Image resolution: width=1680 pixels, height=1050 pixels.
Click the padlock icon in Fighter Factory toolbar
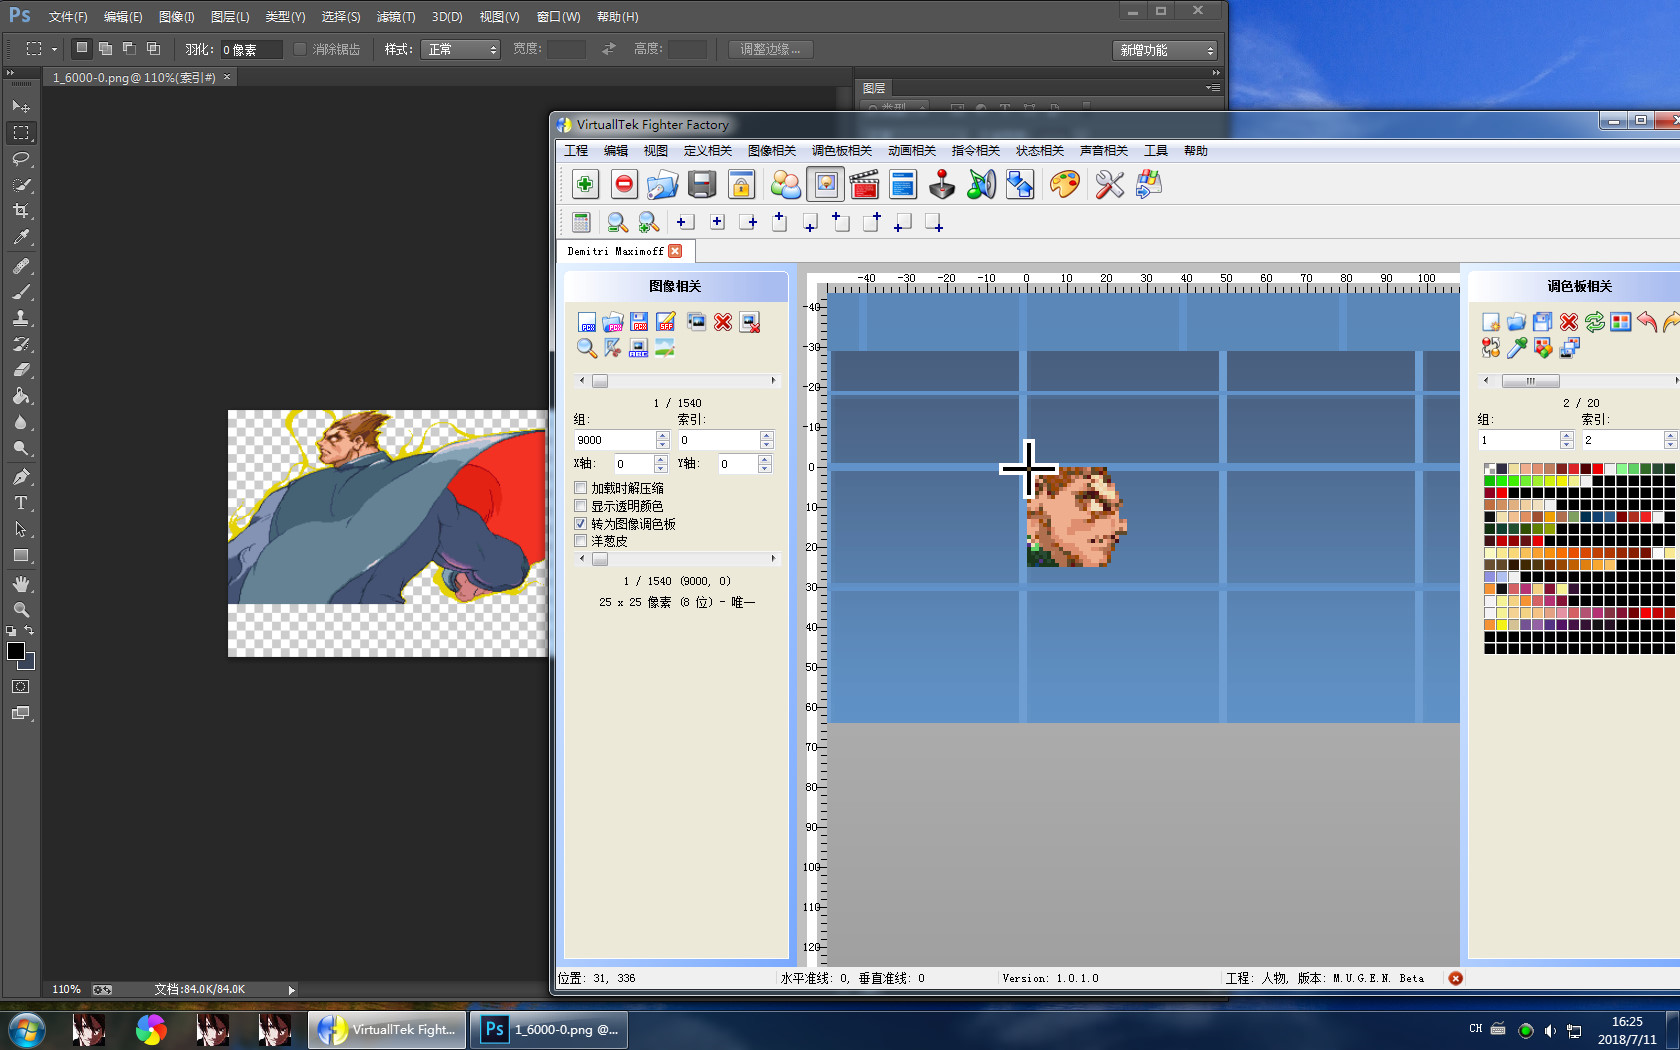point(741,184)
